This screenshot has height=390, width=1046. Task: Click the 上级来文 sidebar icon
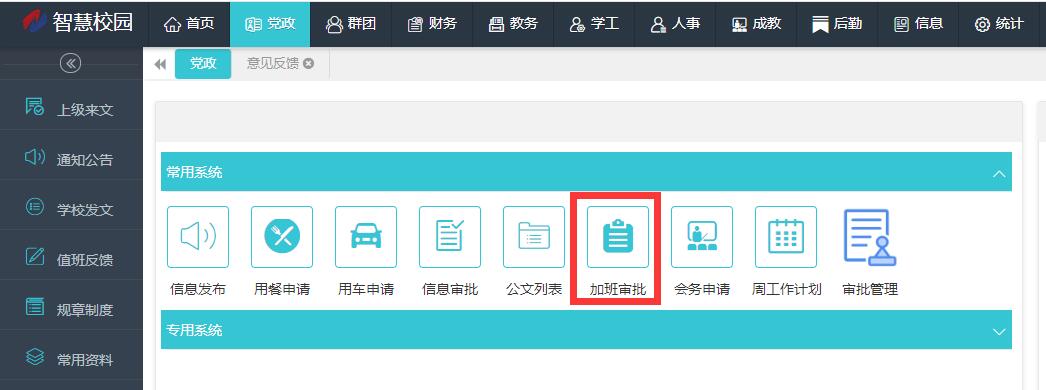coord(35,107)
